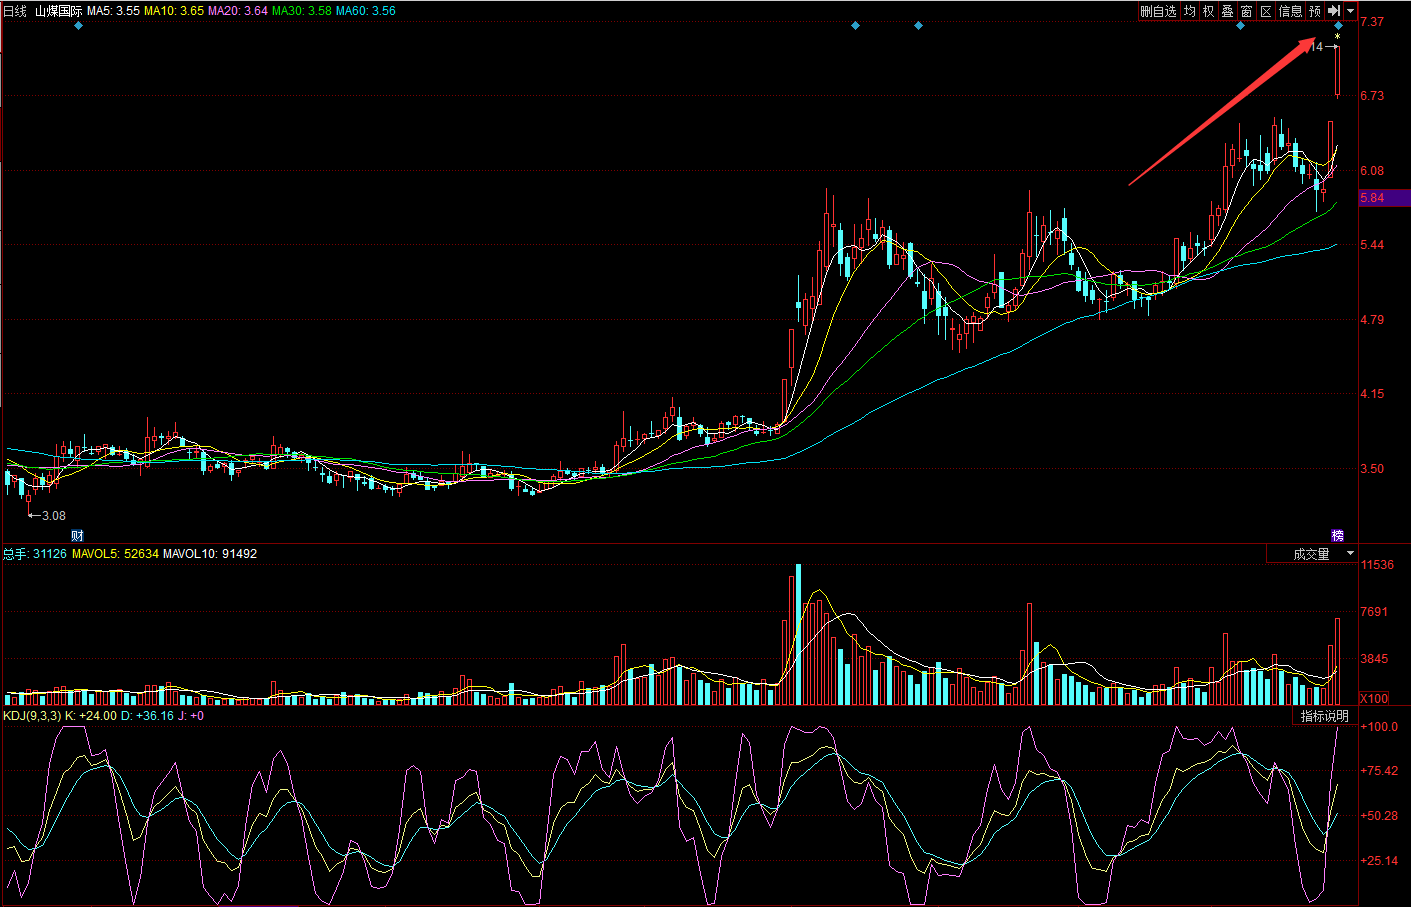1411x907 pixels.
Task: Select the 区 range statistics button
Action: coord(1265,11)
